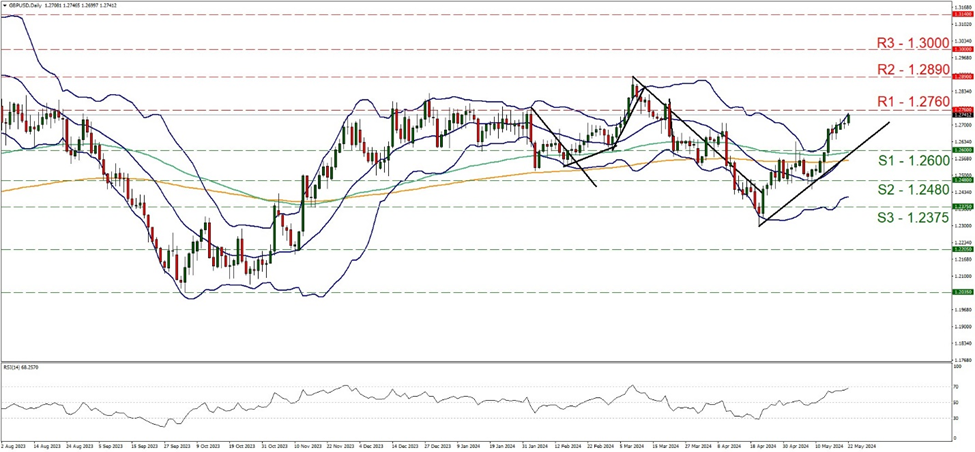Click the green 1.23750 price tag on axis

[961, 207]
